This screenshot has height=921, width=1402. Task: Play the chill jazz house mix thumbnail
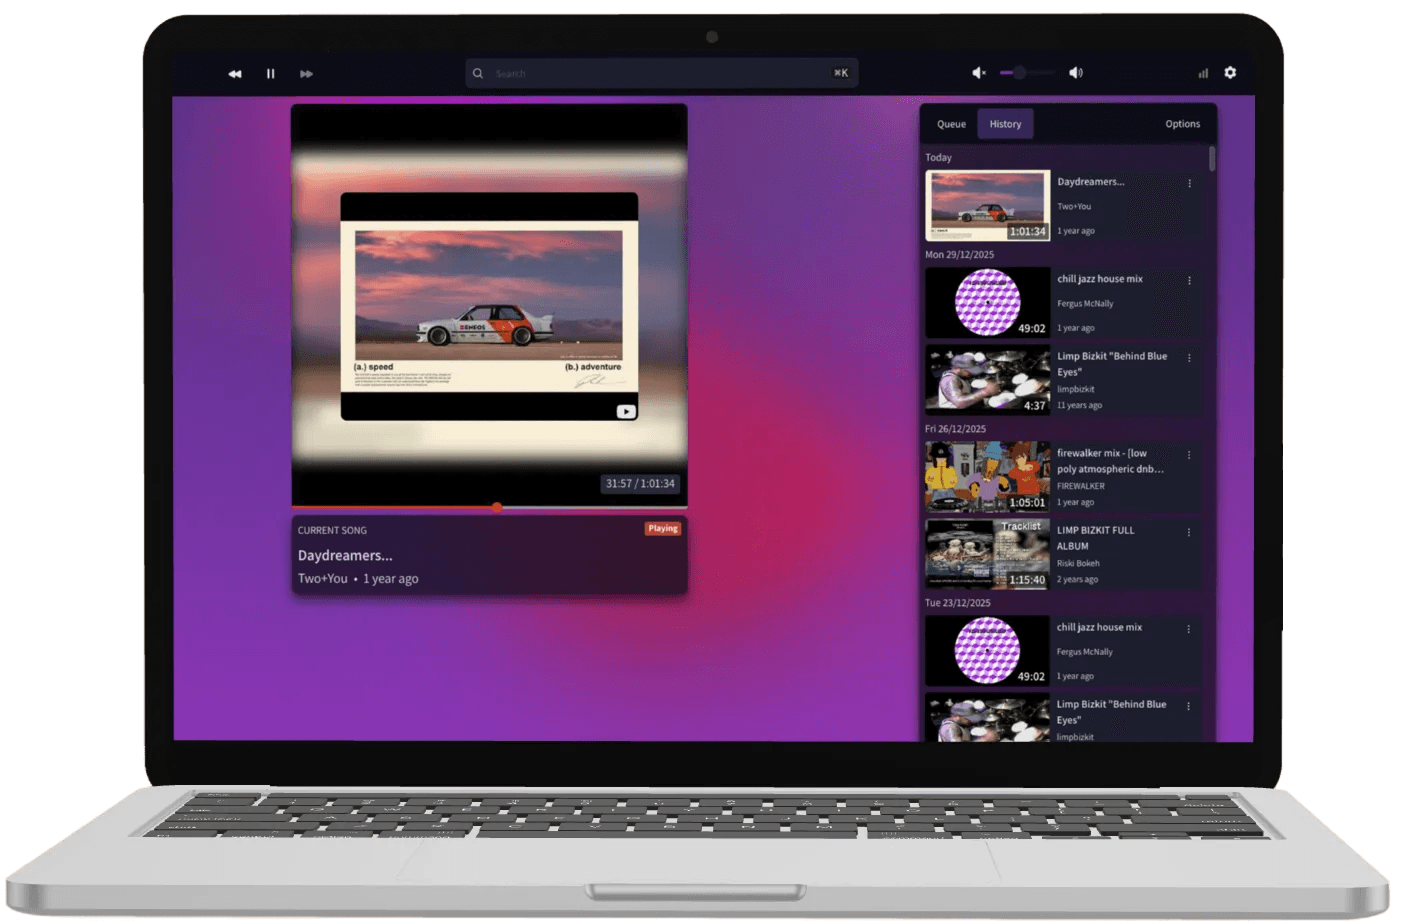(987, 302)
